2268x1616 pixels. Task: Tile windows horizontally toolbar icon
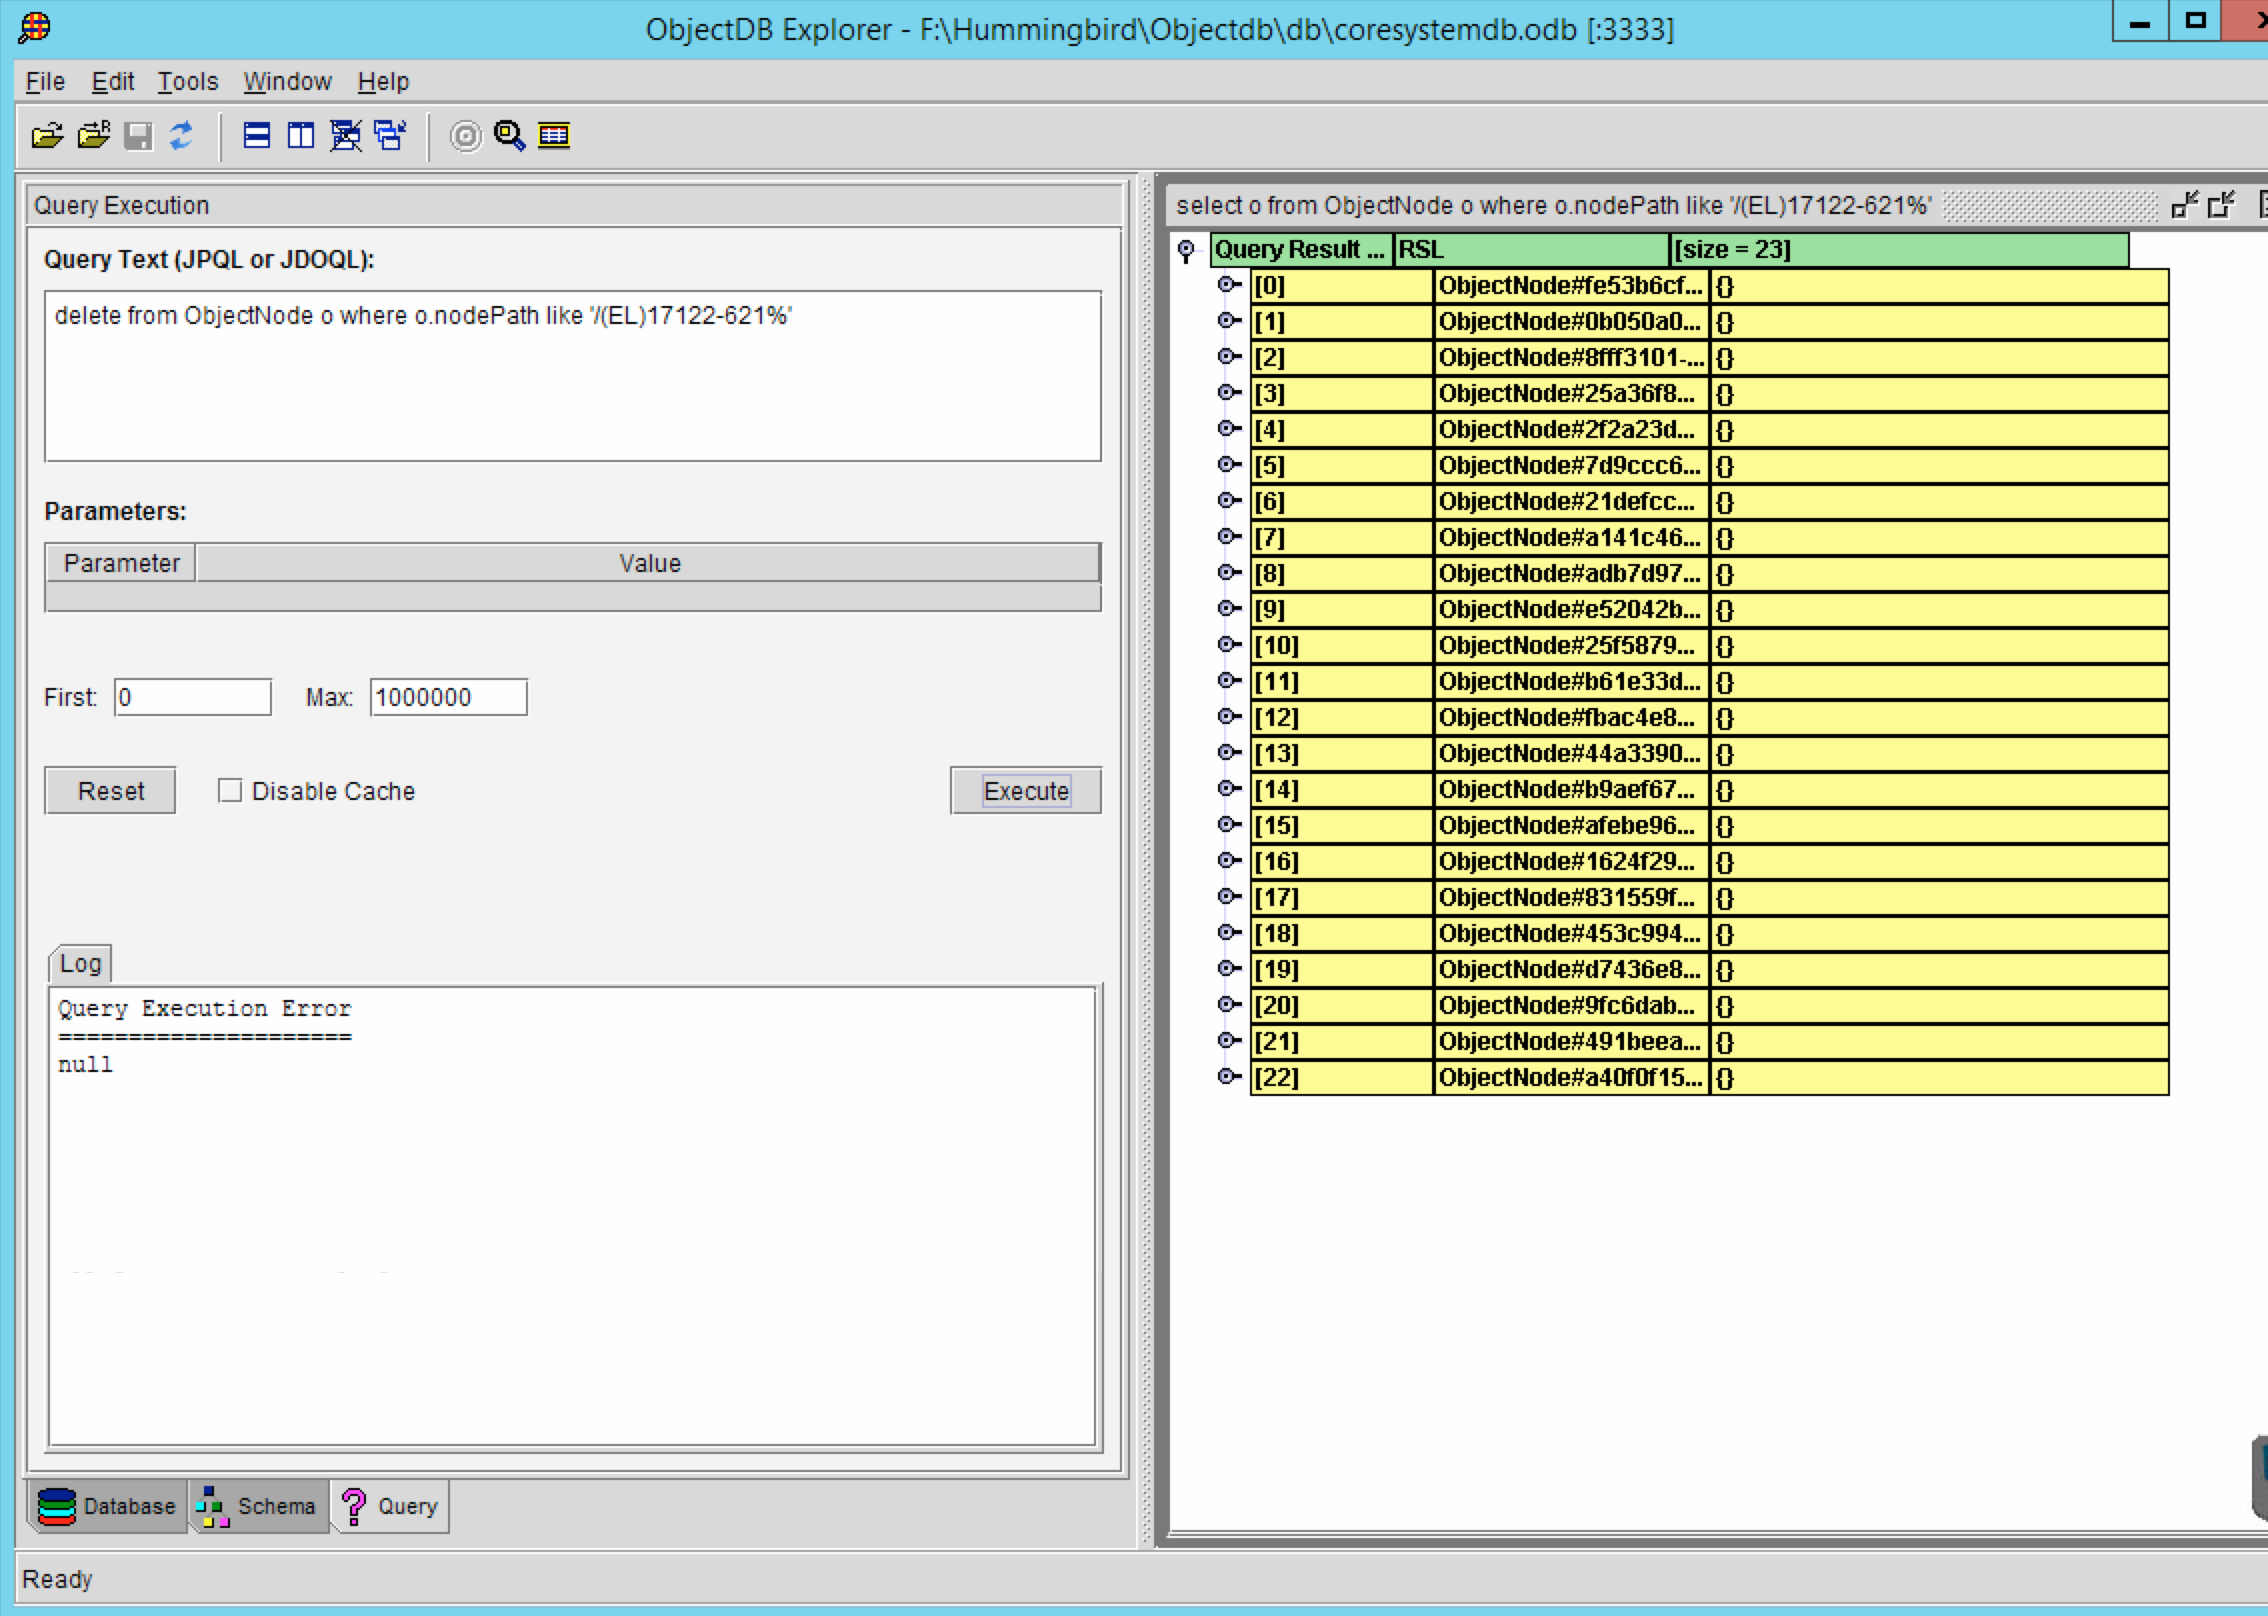tap(257, 135)
